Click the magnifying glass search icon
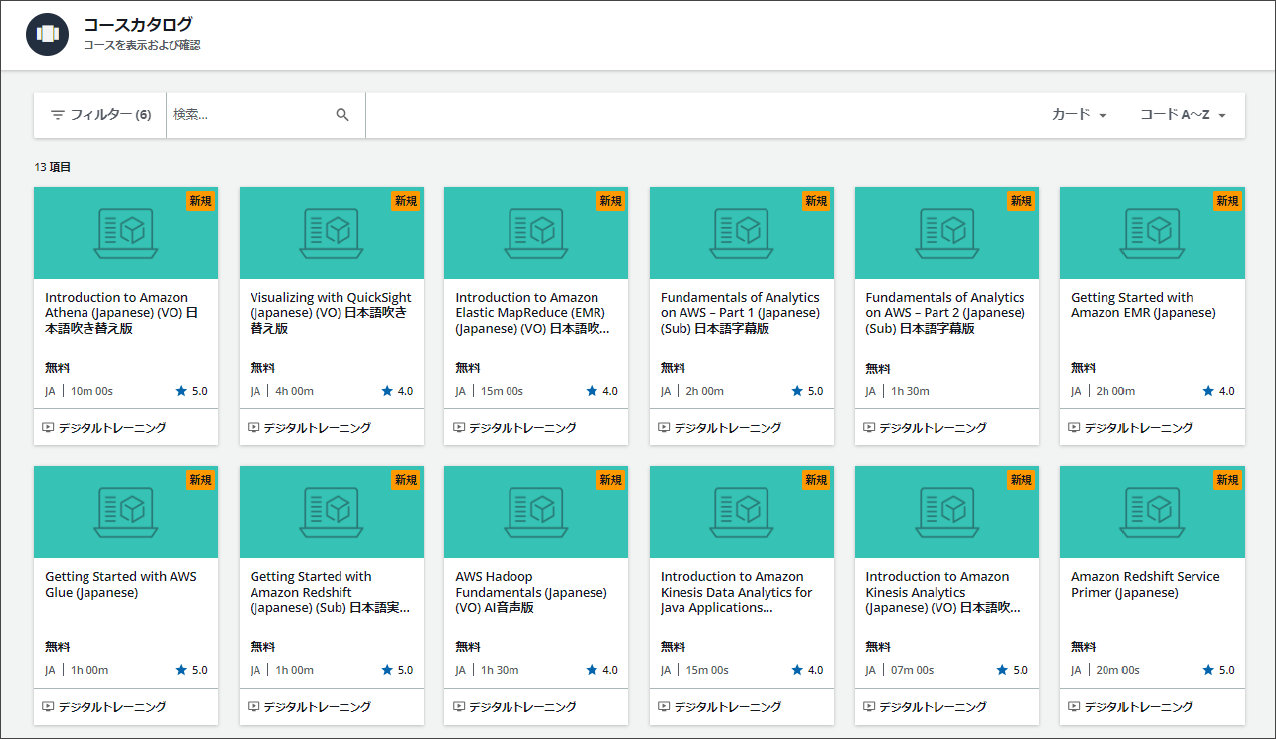This screenshot has width=1276, height=739. point(342,115)
